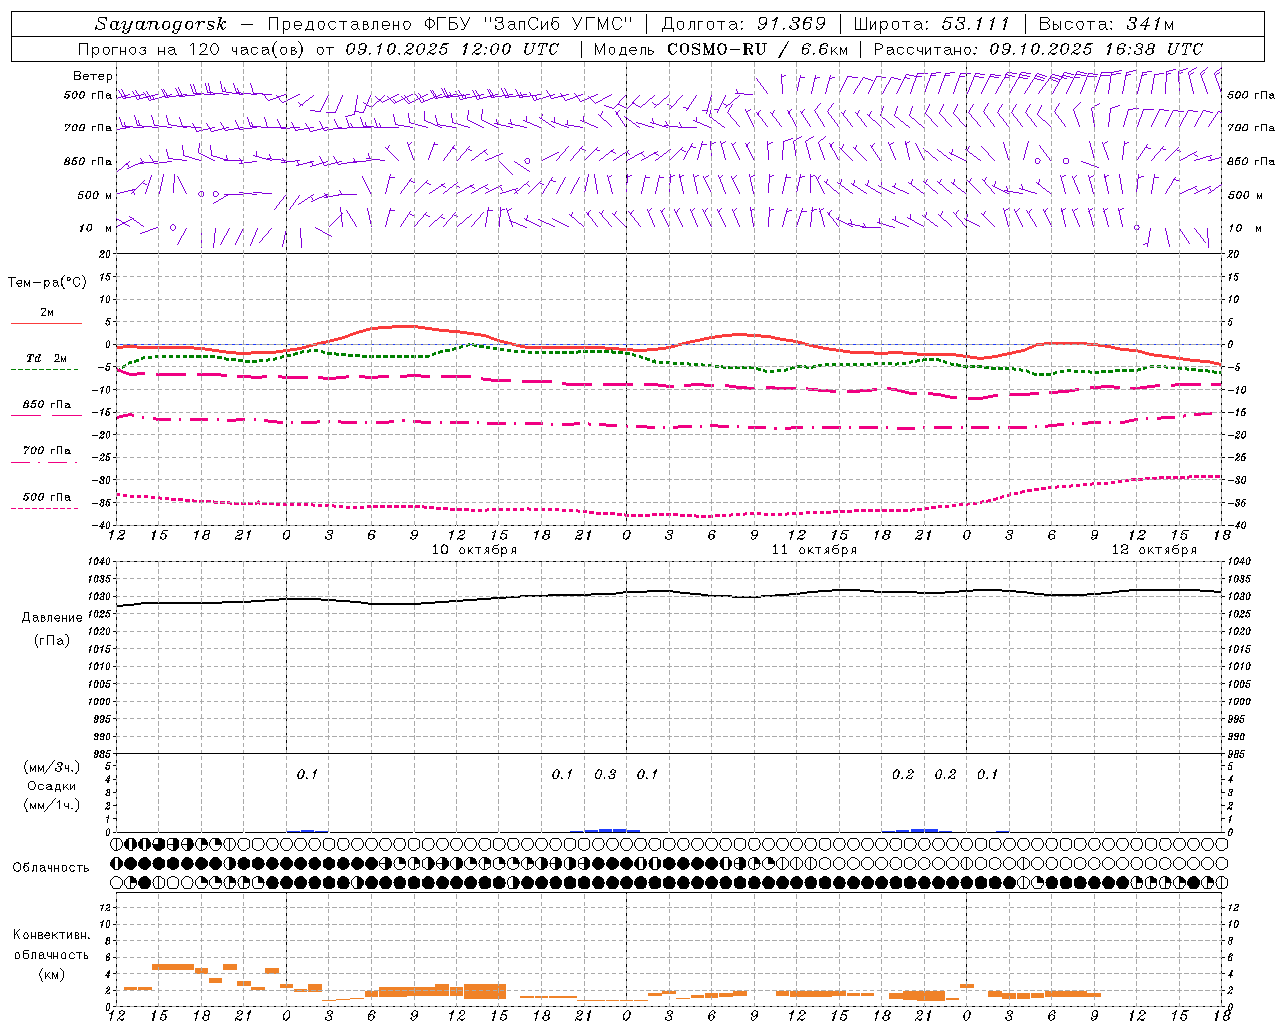Image resolution: width=1280 pixels, height=1024 pixels.
Task: Click the Осадки precipitation label
Action: click(x=52, y=786)
